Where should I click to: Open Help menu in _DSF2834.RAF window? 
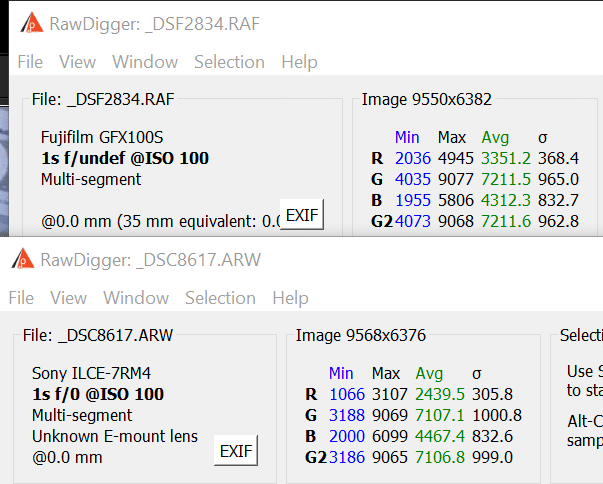(x=299, y=62)
